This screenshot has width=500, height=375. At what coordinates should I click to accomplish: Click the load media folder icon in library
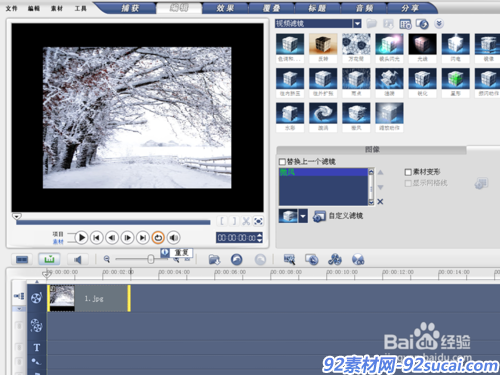372,24
